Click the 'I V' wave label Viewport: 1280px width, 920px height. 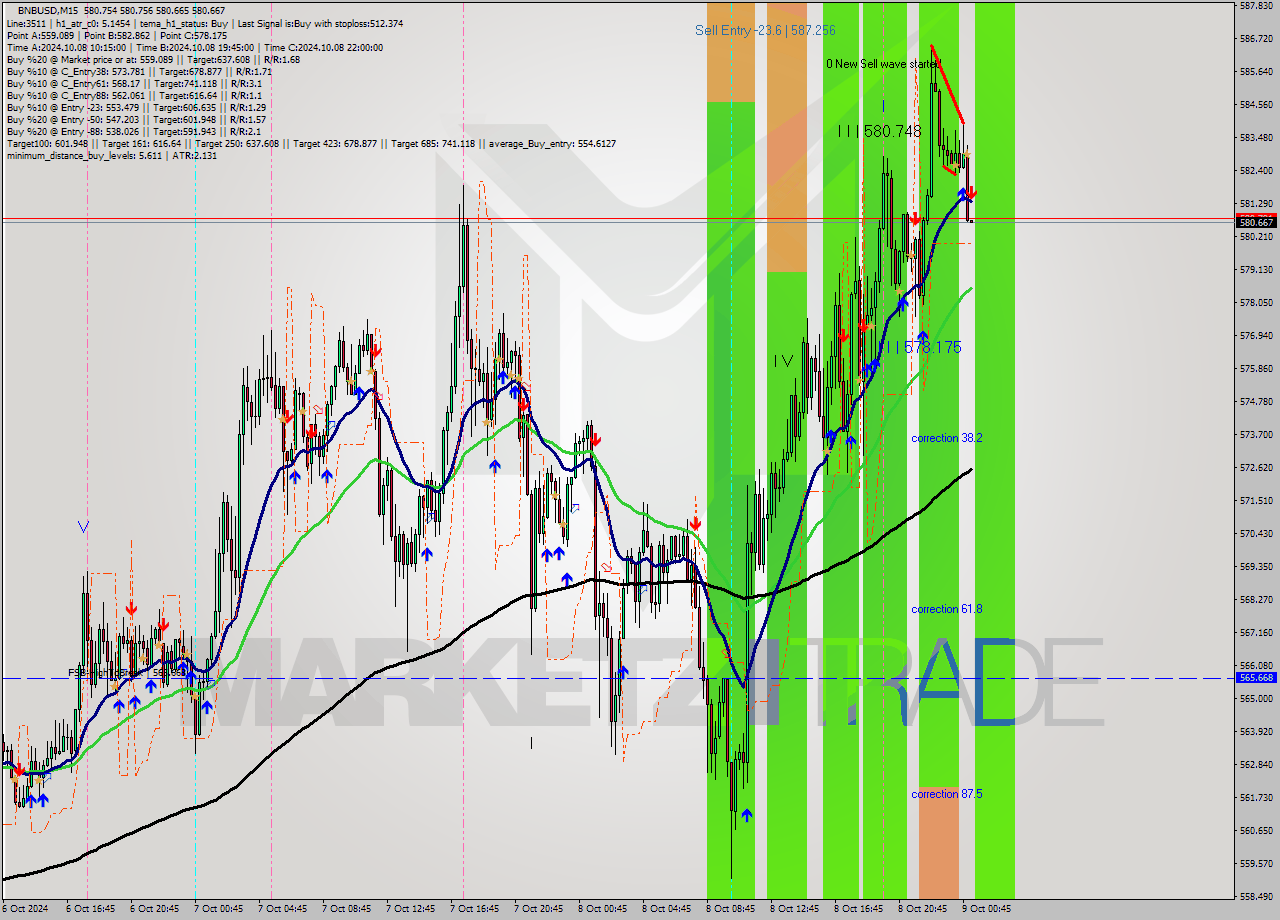[x=783, y=361]
